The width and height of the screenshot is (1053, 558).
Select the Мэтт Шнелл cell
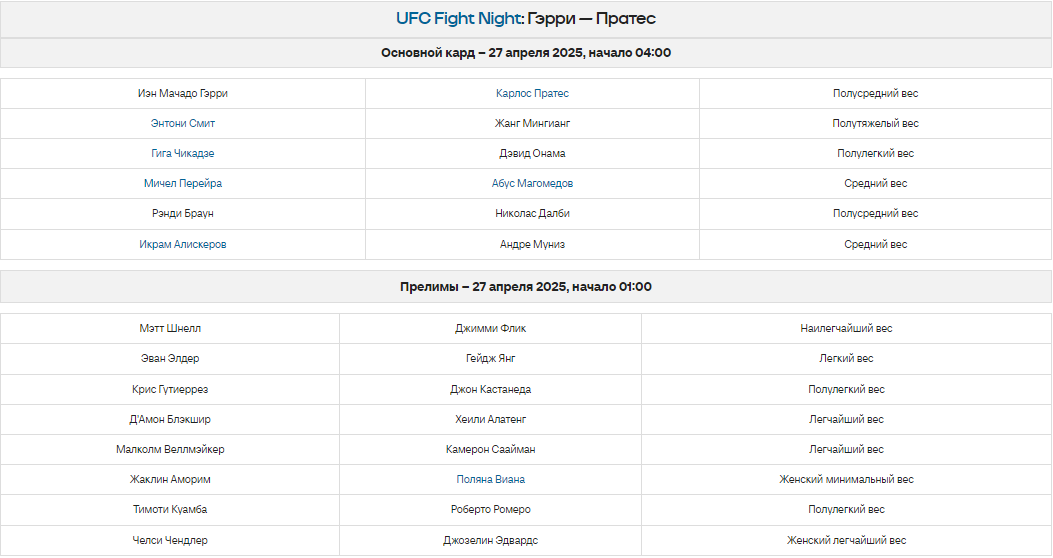(x=170, y=328)
